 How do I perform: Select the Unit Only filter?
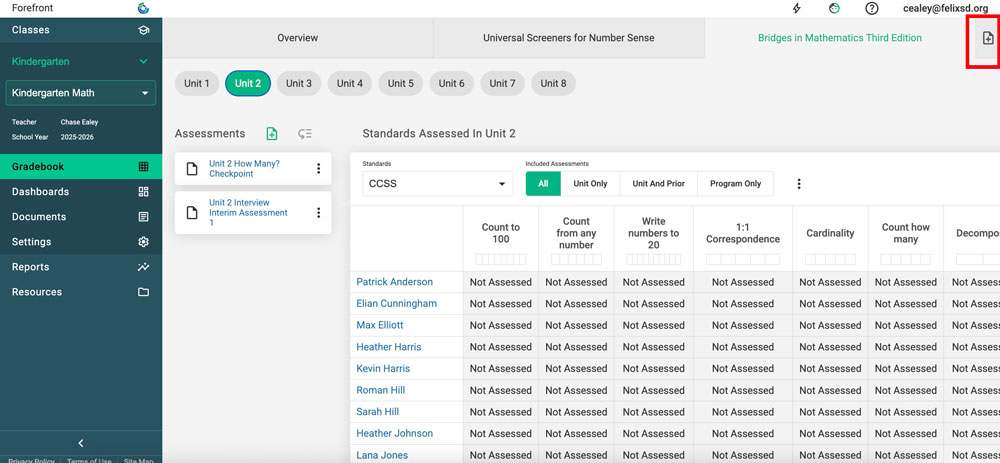click(591, 184)
